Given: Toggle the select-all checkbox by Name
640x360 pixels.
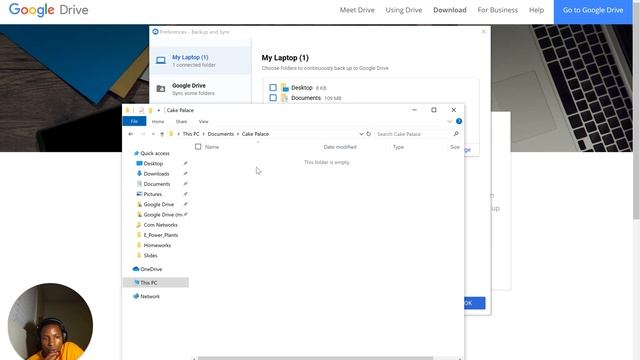Looking at the screenshot, I should point(198,147).
